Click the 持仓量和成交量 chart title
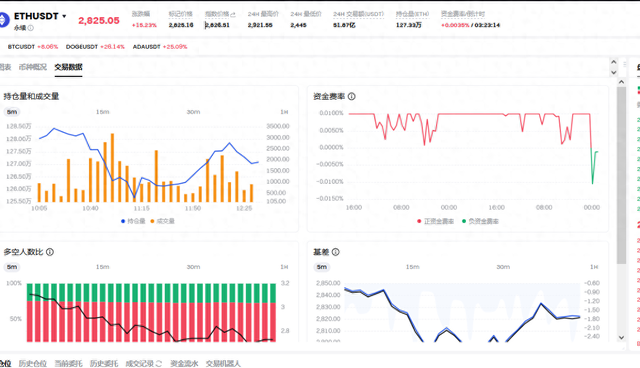The width and height of the screenshot is (640, 368). (31, 96)
